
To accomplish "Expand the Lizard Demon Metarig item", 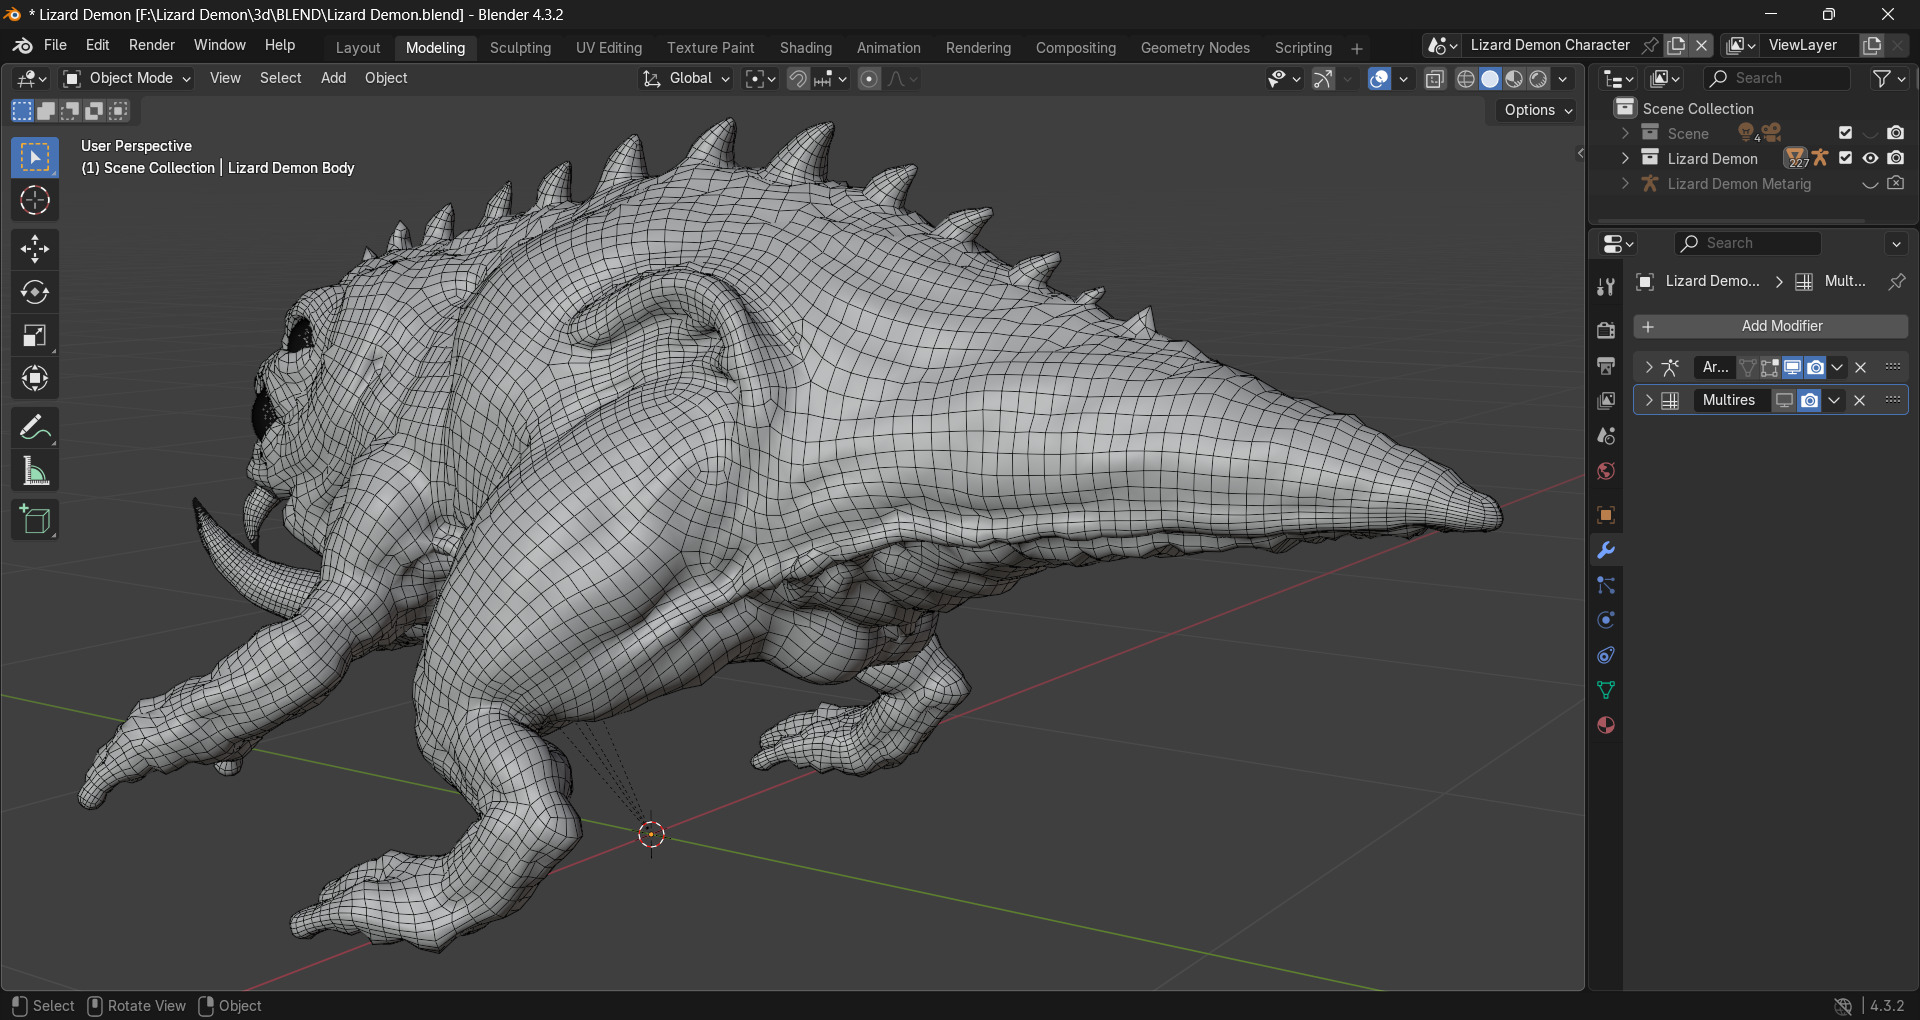I will pyautogui.click(x=1625, y=183).
